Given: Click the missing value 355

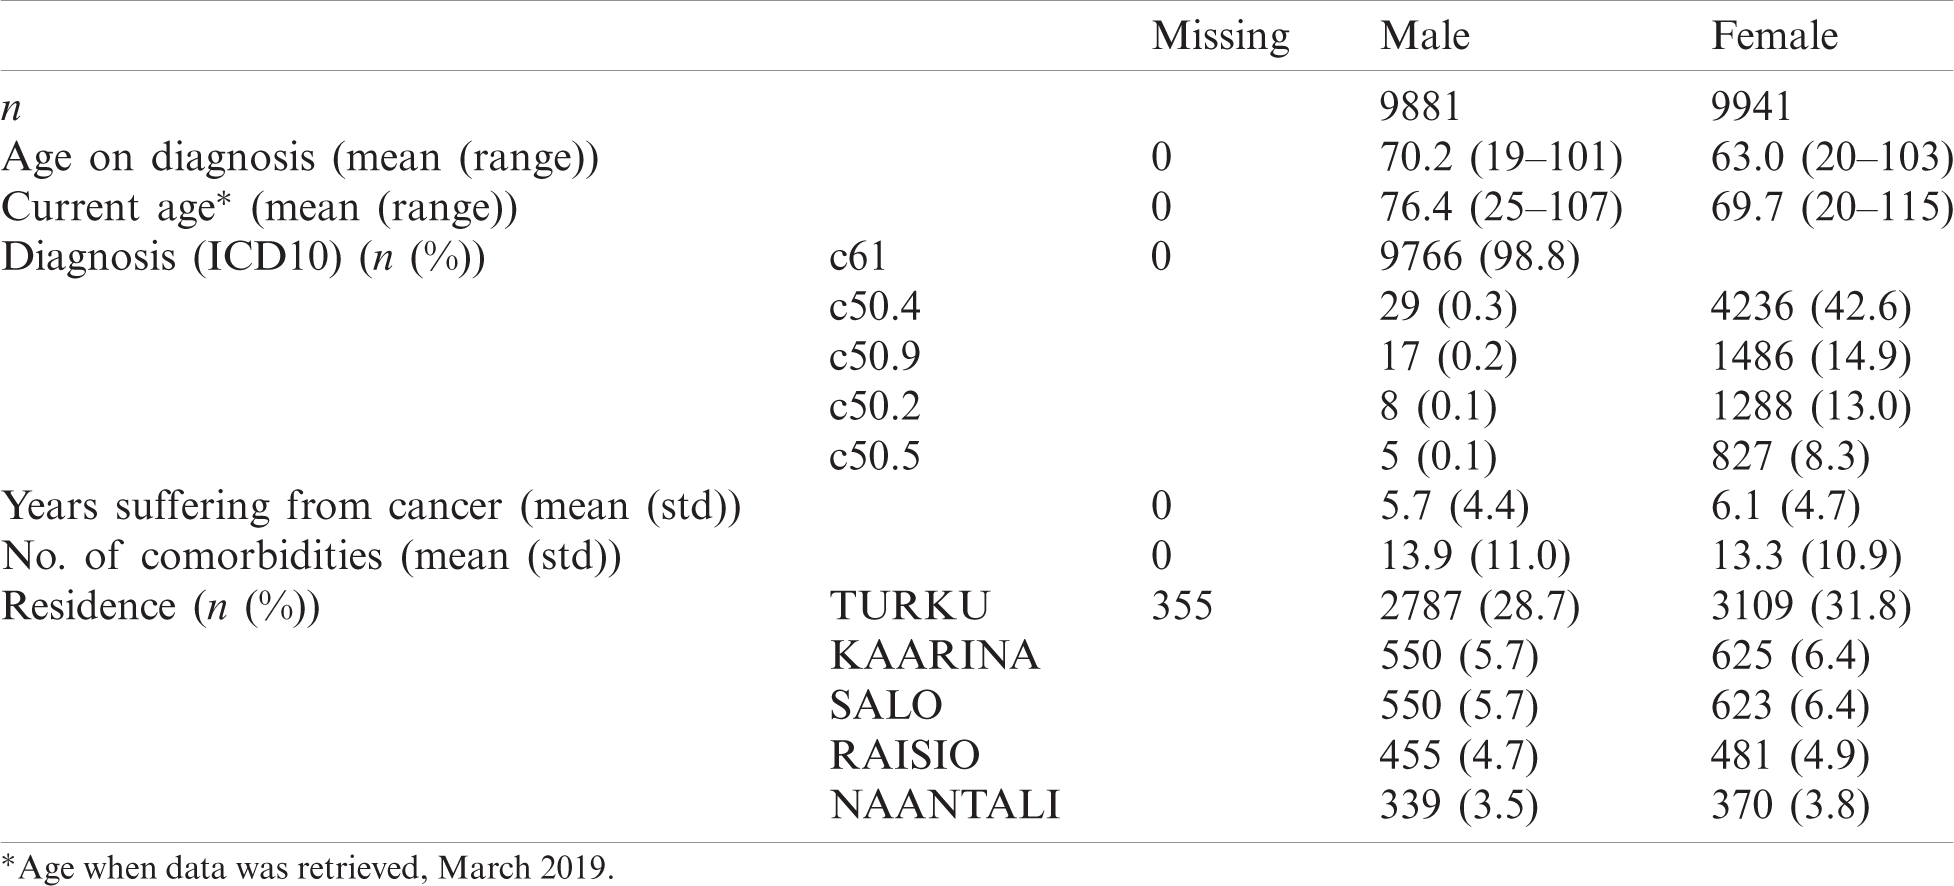Looking at the screenshot, I should click(x=1182, y=606).
